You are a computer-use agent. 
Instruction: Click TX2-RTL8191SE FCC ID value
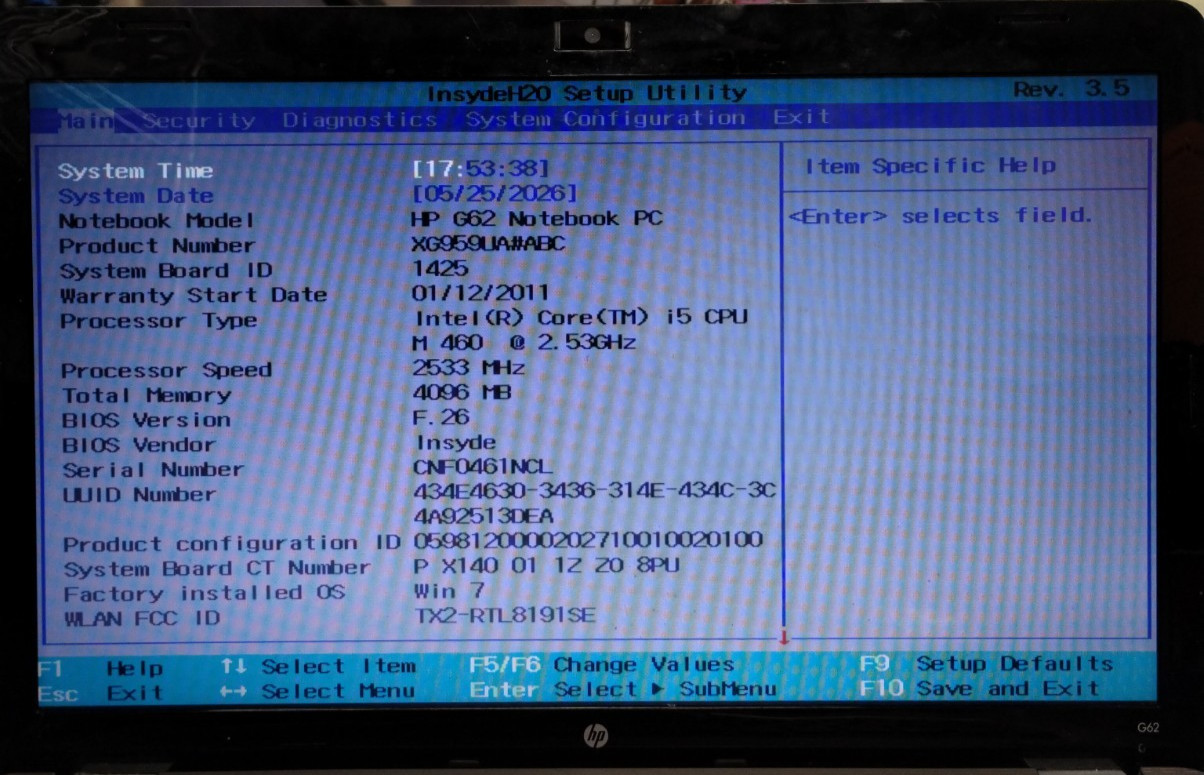pyautogui.click(x=504, y=615)
